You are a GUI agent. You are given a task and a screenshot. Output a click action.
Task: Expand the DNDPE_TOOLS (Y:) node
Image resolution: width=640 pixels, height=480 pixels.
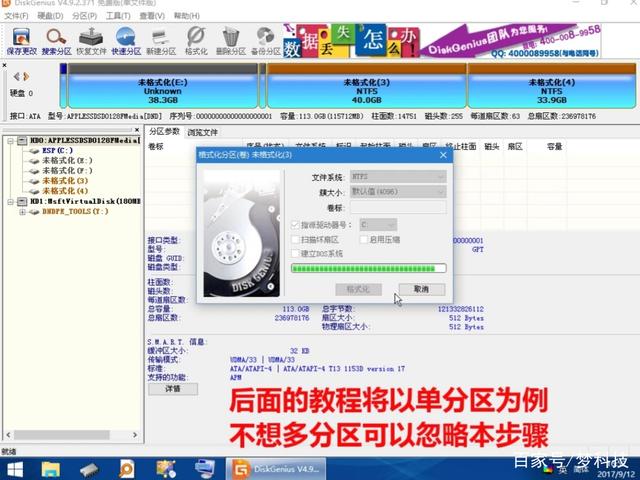[x=22, y=212]
